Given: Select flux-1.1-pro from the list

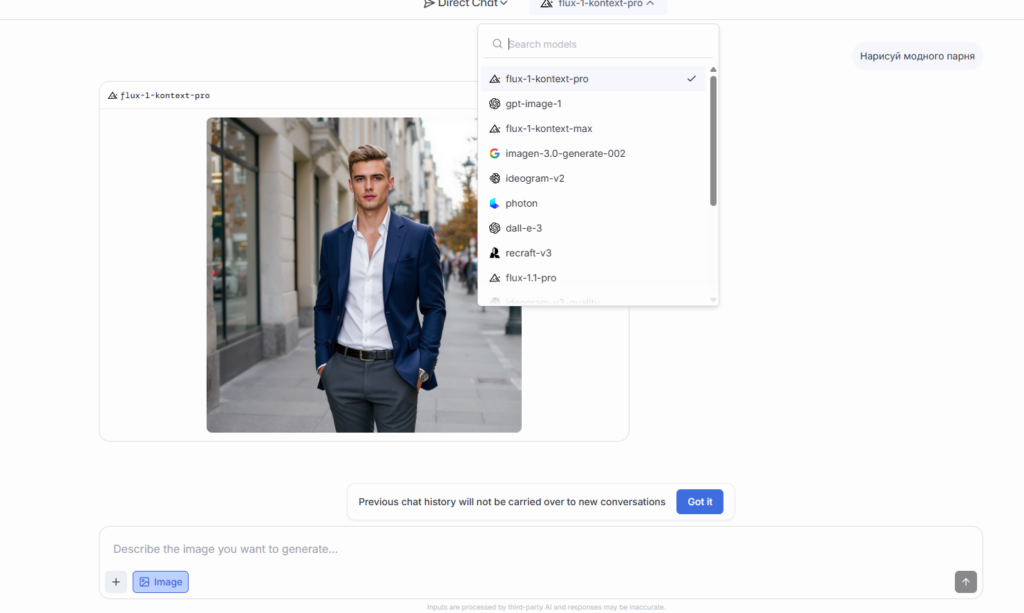Looking at the screenshot, I should click(x=593, y=277).
